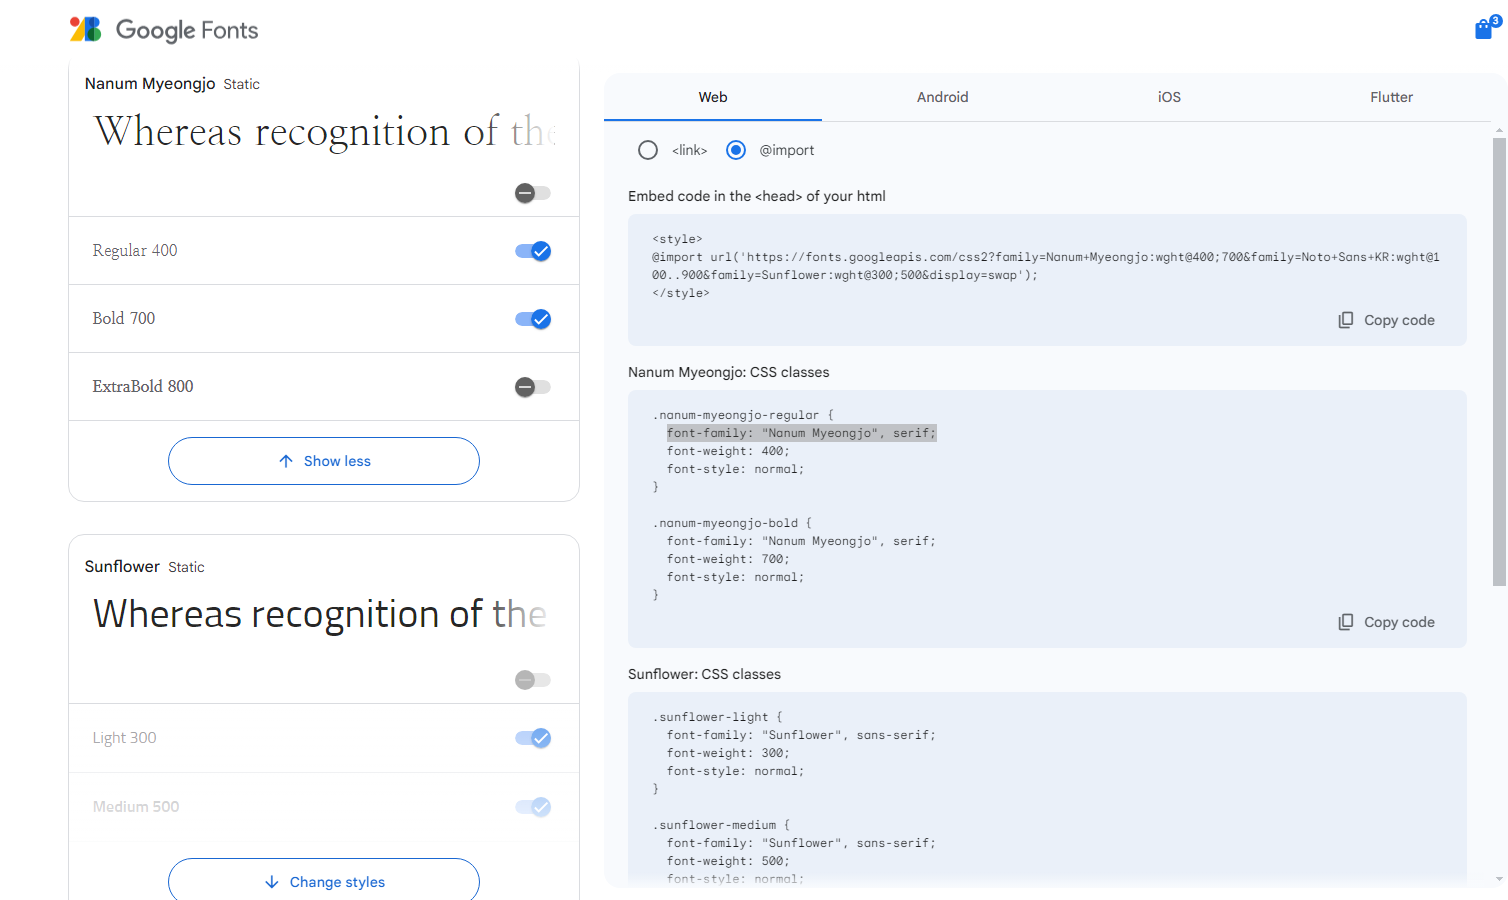This screenshot has width=1508, height=900.
Task: Click the copy icon for embed code
Action: (1346, 320)
